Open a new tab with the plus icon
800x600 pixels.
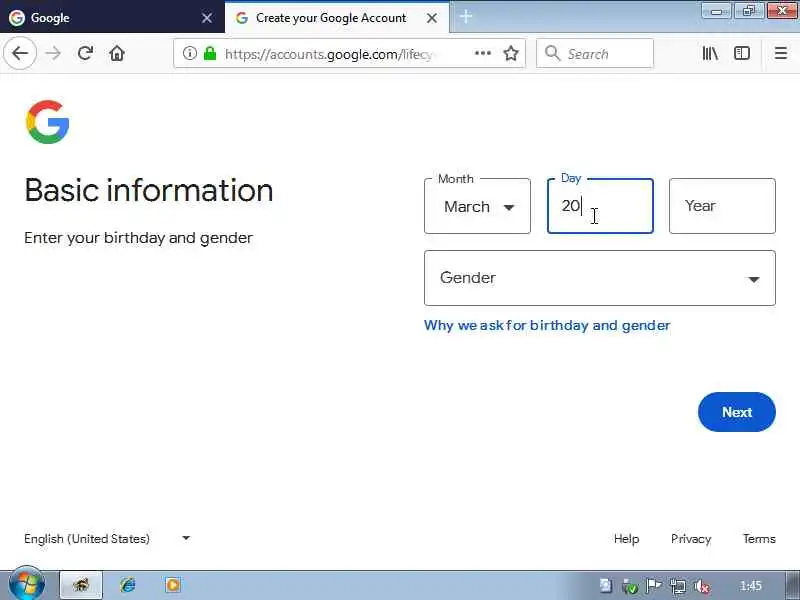(x=466, y=17)
